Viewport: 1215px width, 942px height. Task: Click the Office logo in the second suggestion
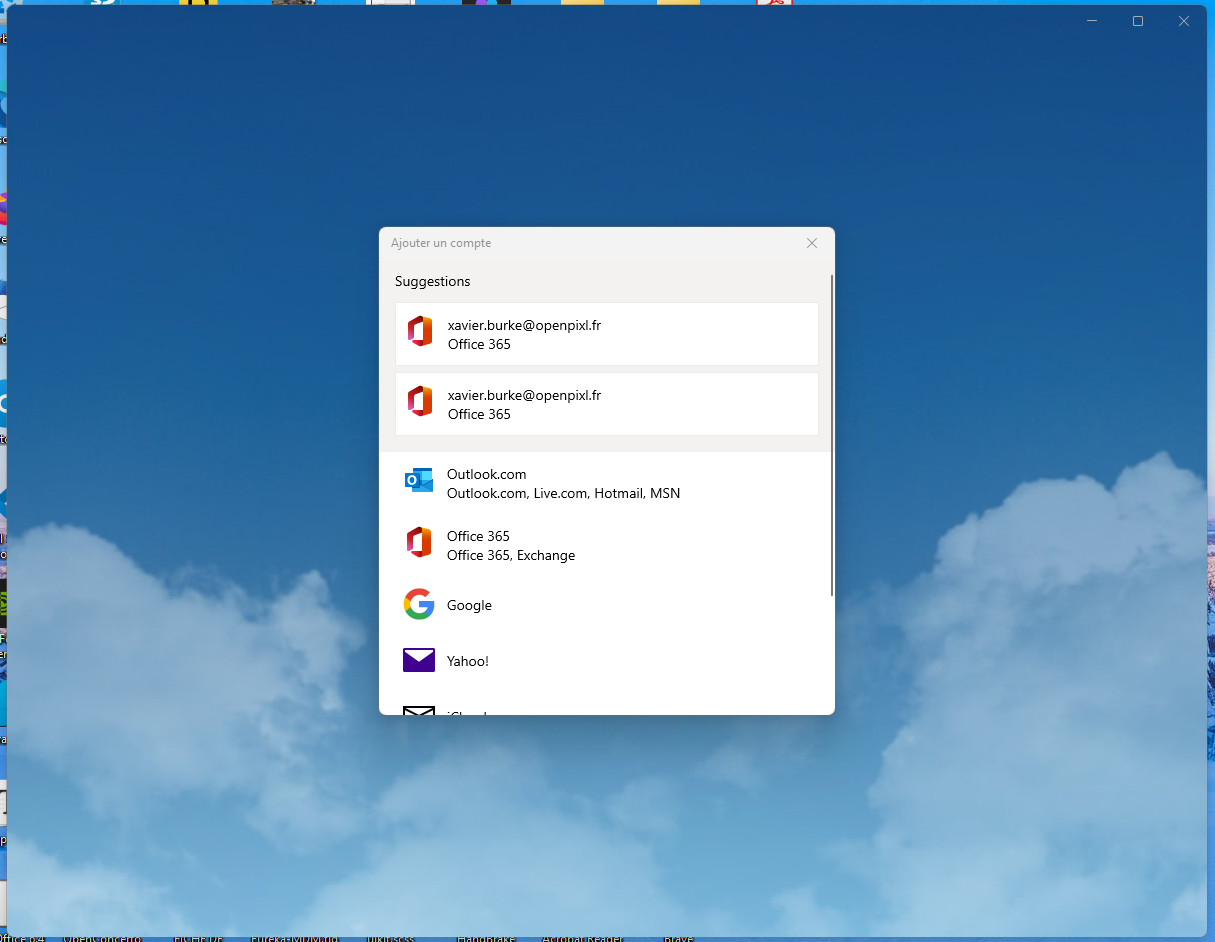tap(420, 401)
